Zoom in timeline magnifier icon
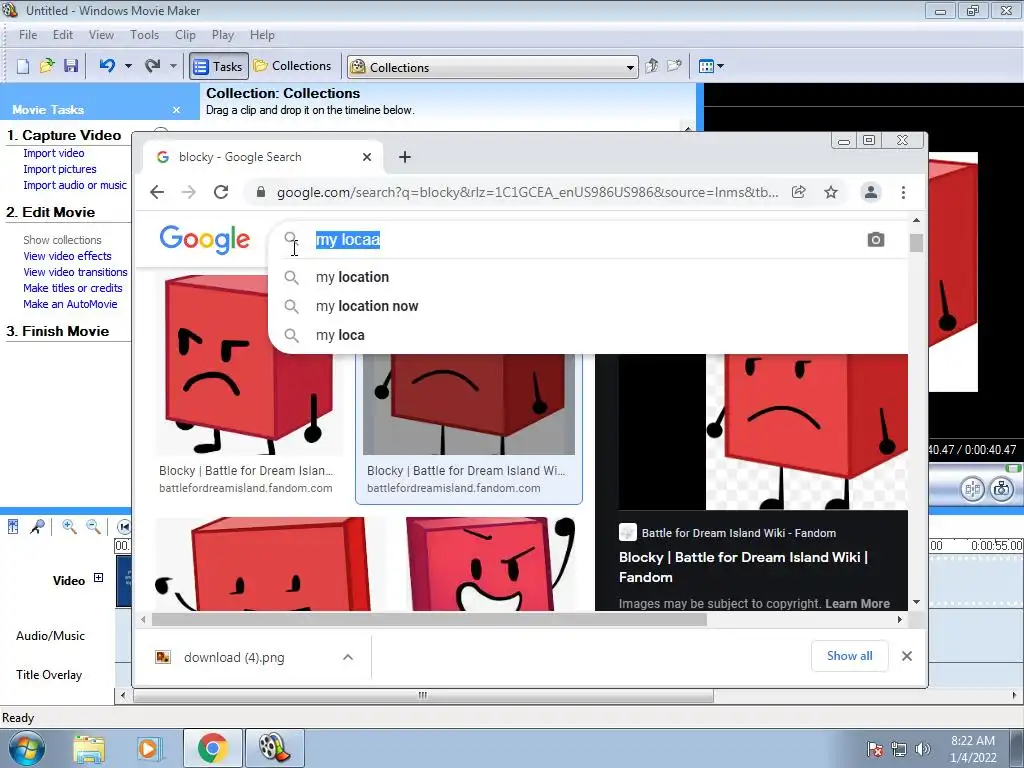This screenshot has width=1024, height=768. coord(69,526)
